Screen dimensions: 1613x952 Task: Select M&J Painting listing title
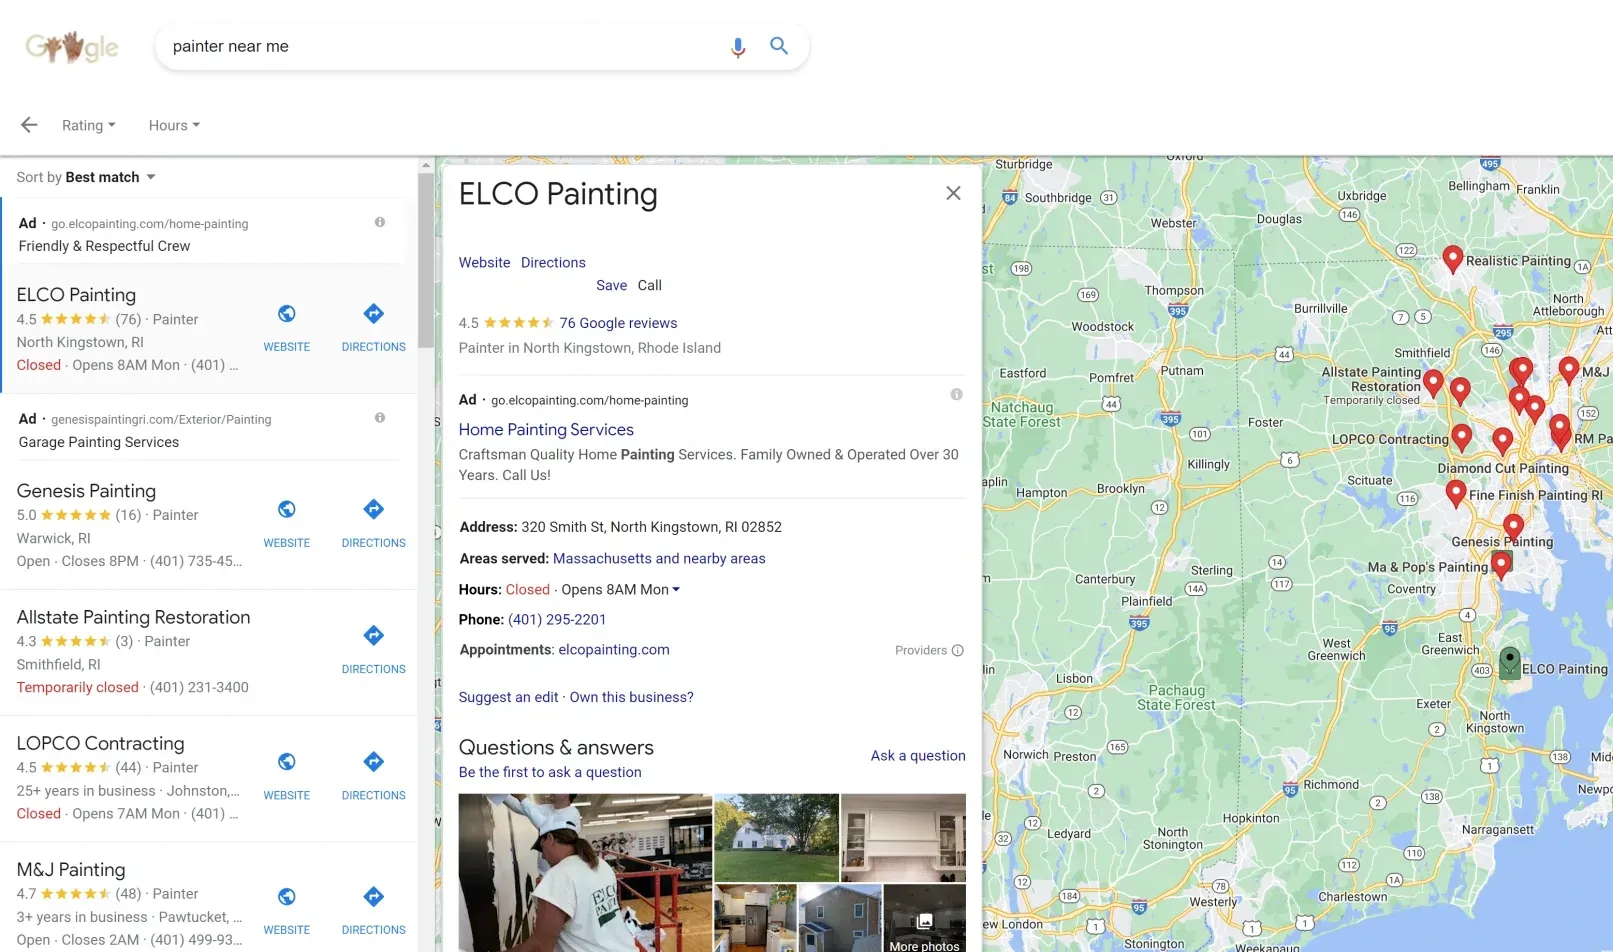71,870
